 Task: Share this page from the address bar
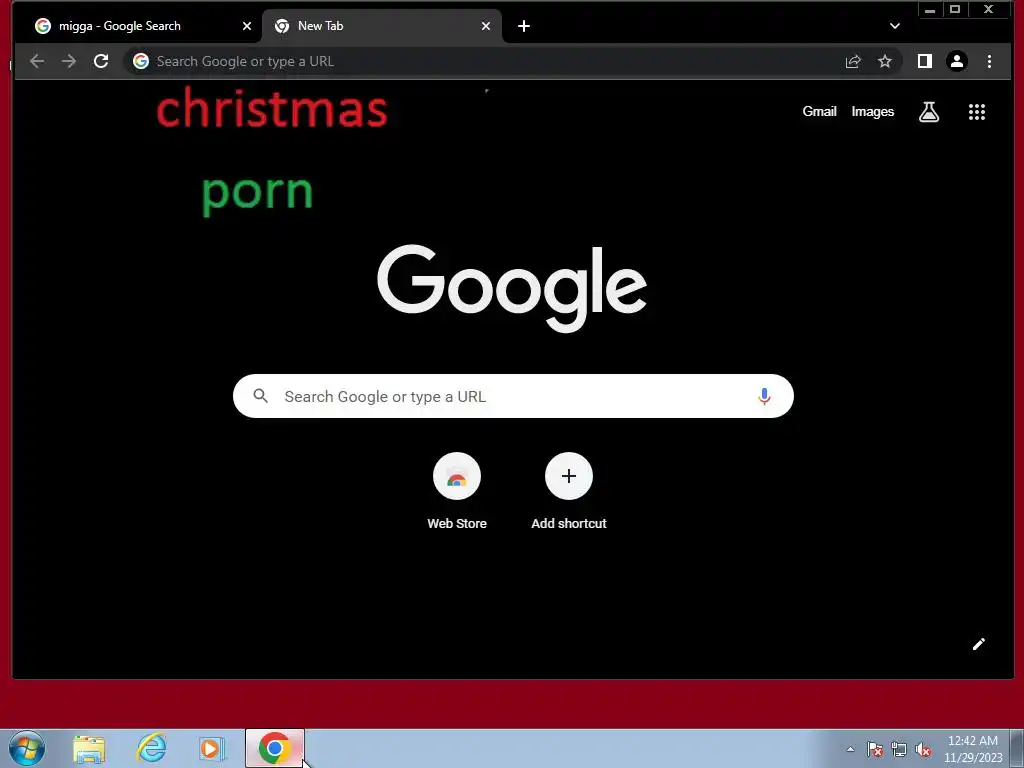point(853,61)
